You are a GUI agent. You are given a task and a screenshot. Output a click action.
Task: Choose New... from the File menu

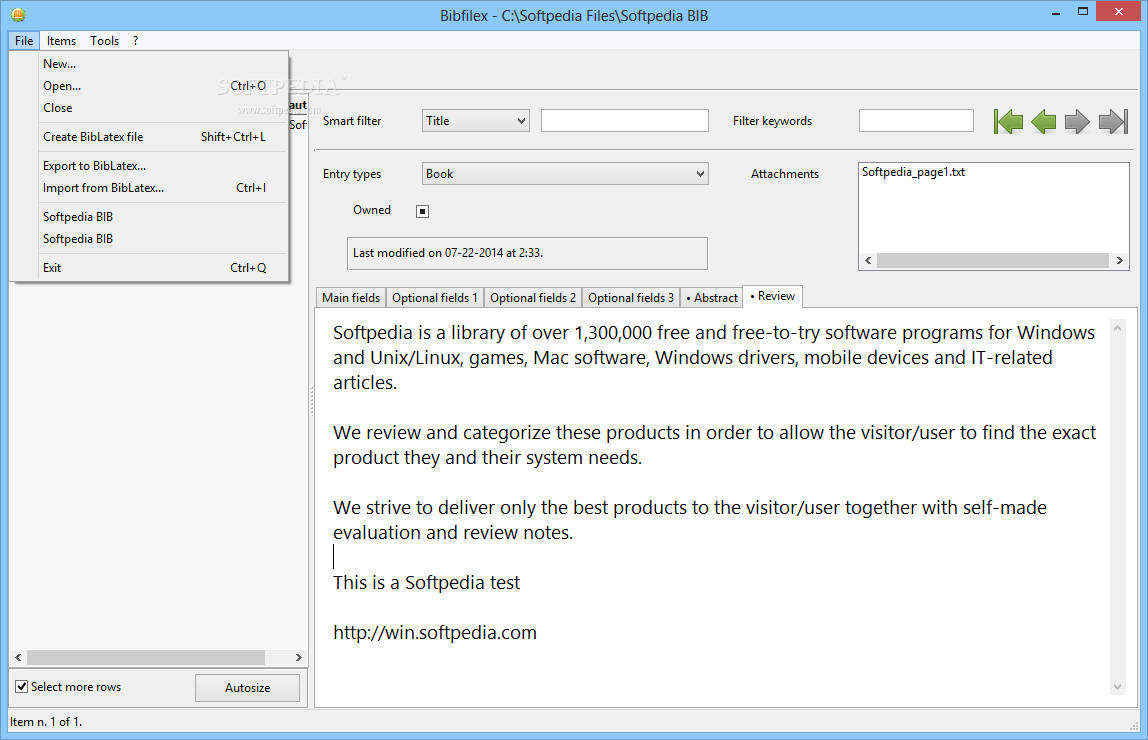149,64
